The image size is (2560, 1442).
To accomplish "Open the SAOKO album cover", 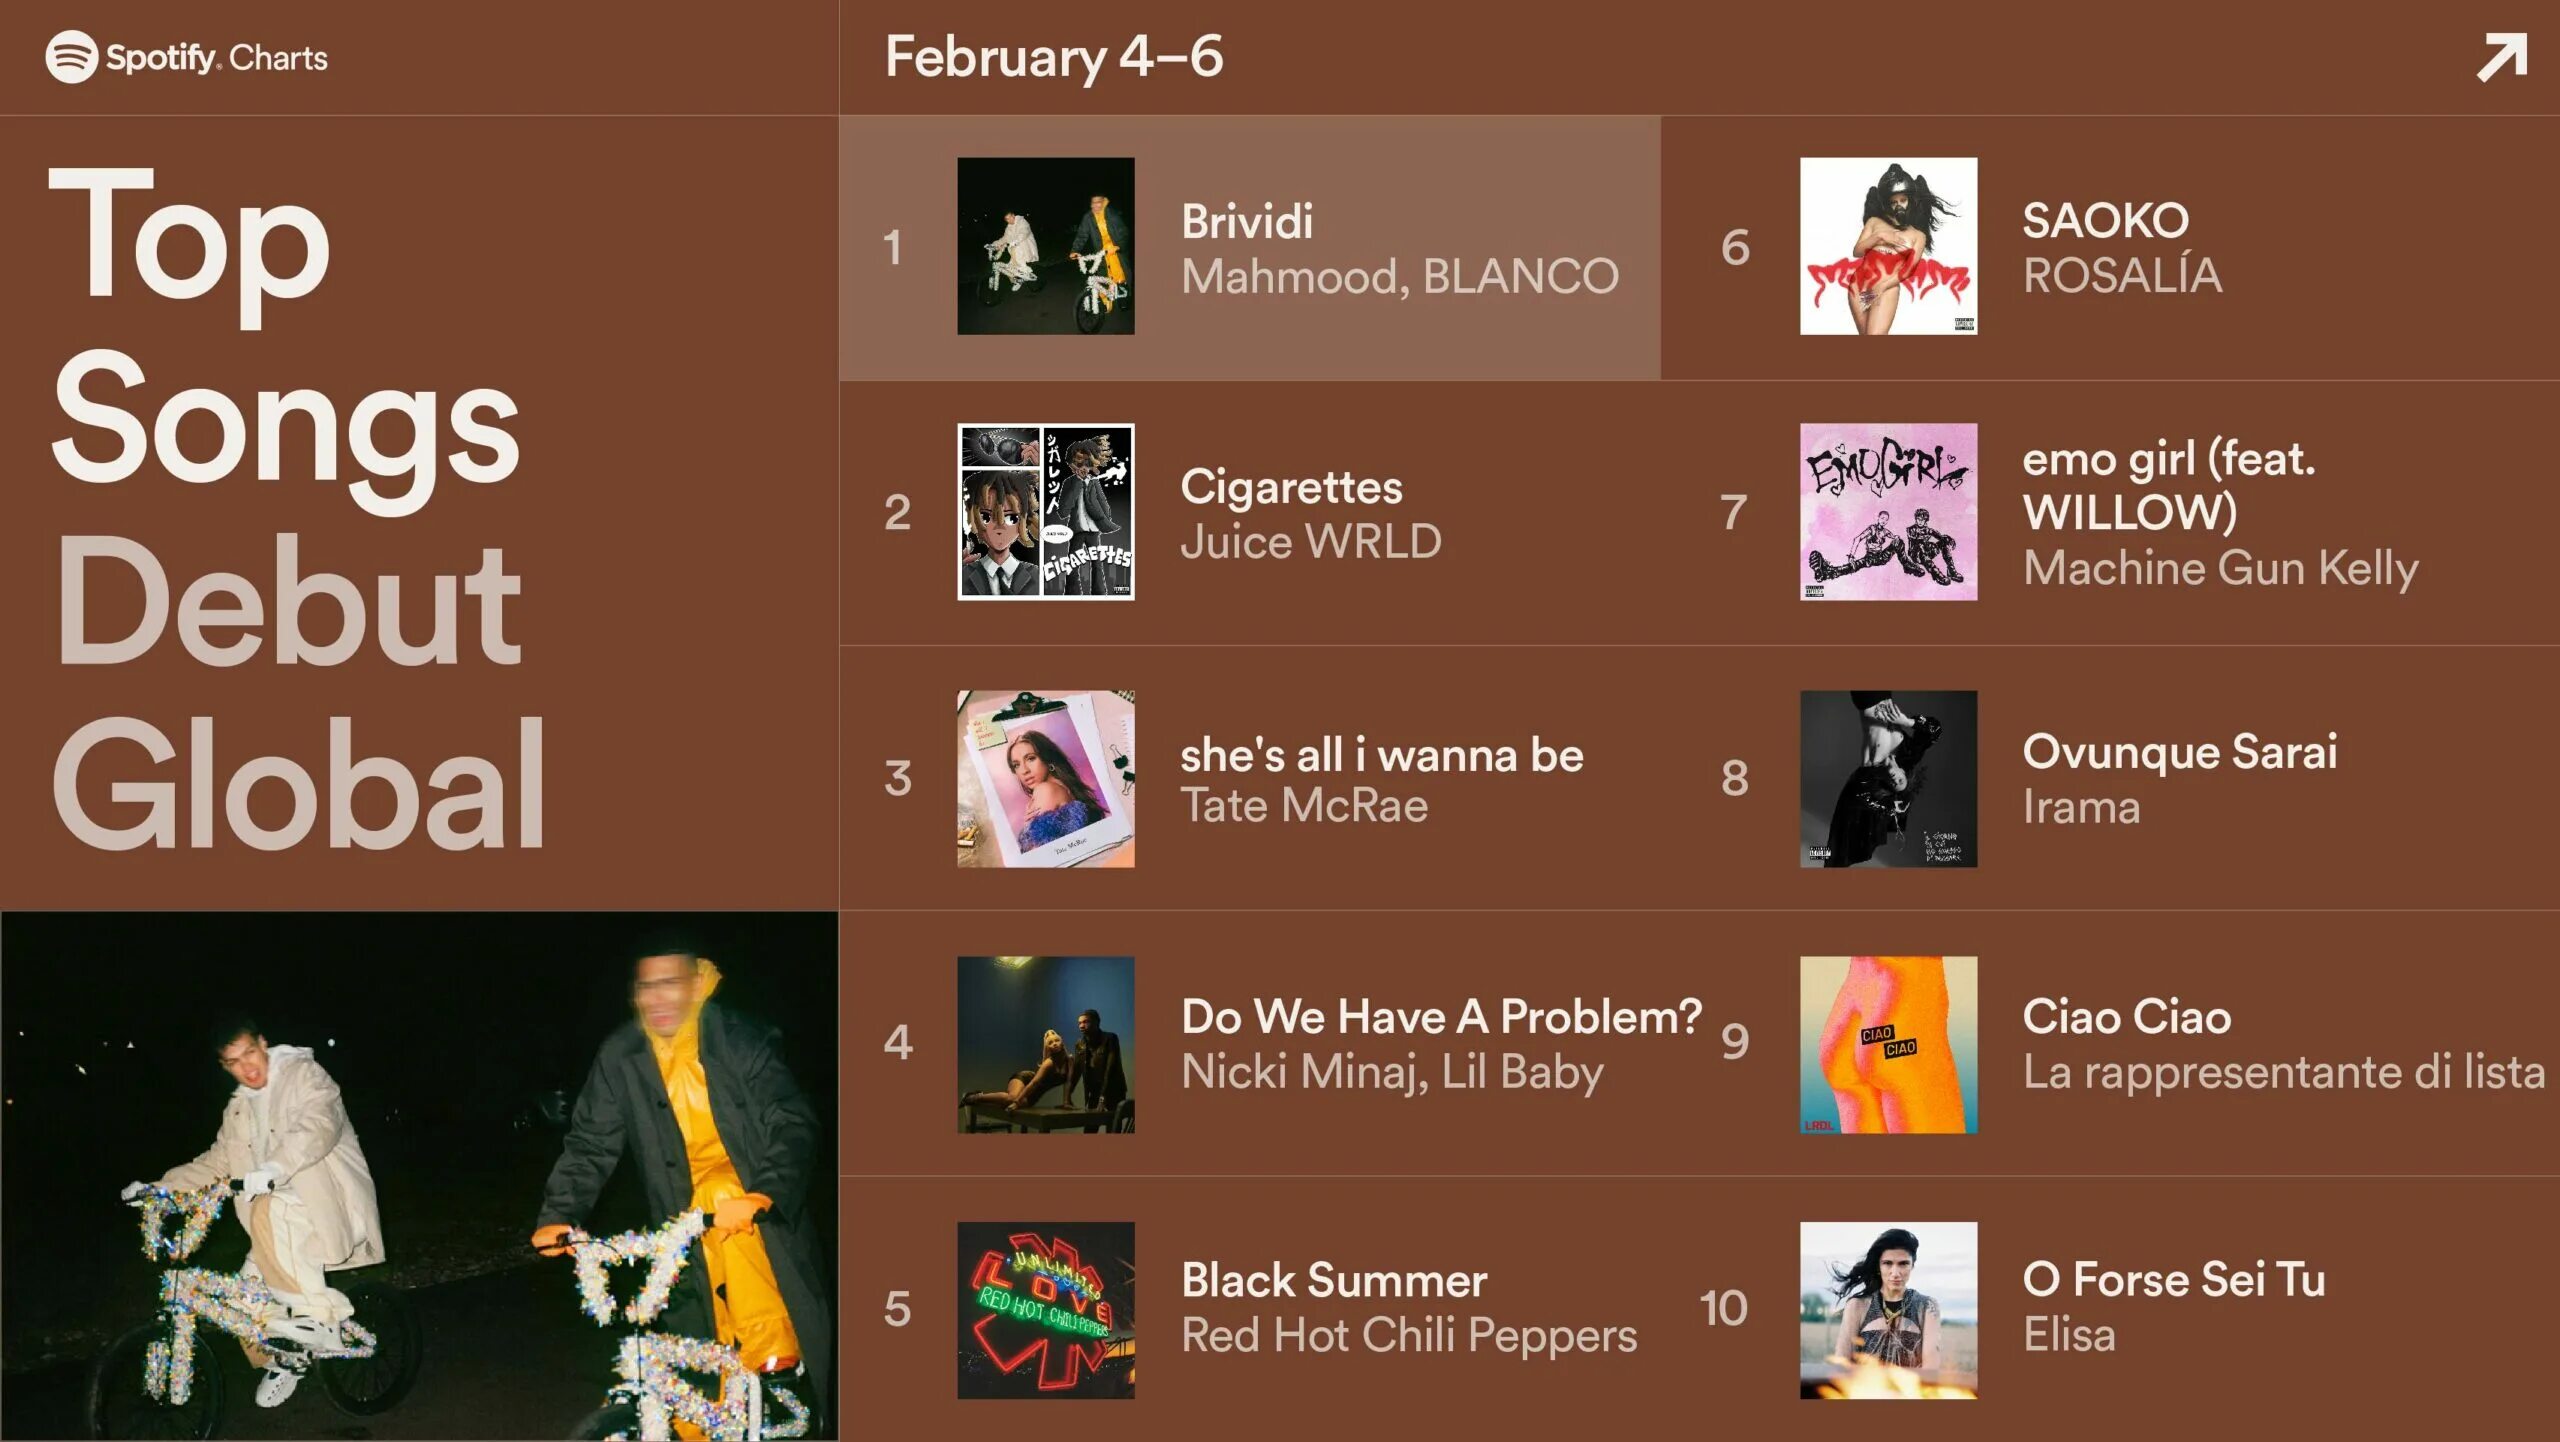I will [x=1889, y=246].
